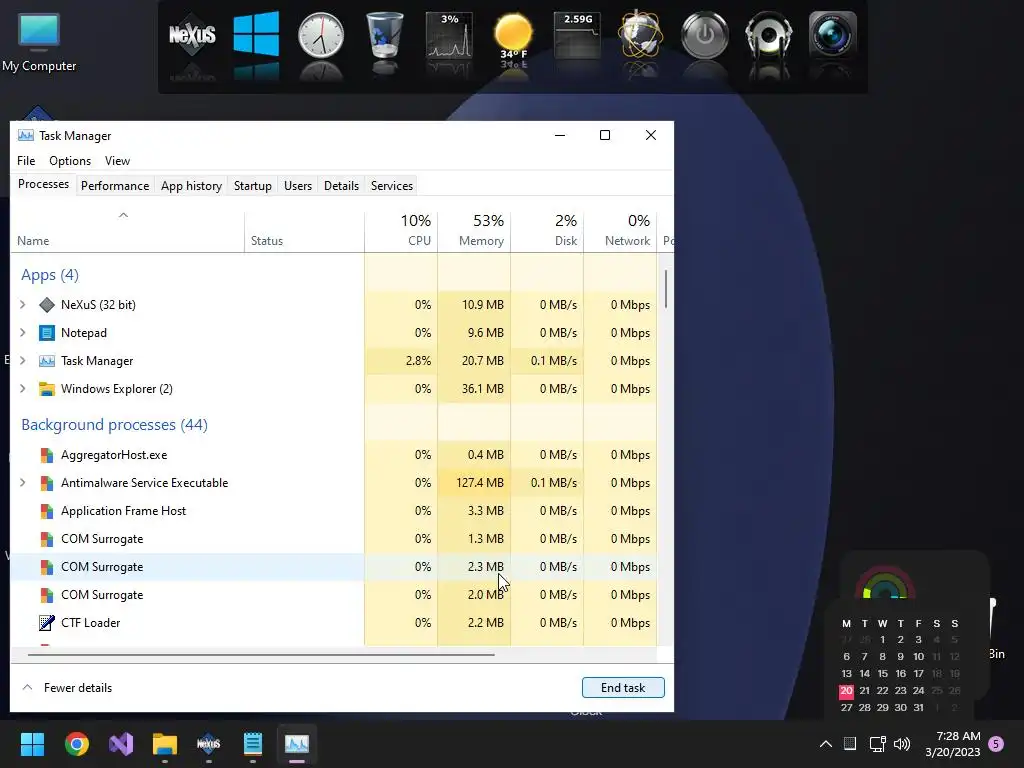Open the analog clock dock icon
Viewport: 1024px width, 768px height.
[321, 35]
